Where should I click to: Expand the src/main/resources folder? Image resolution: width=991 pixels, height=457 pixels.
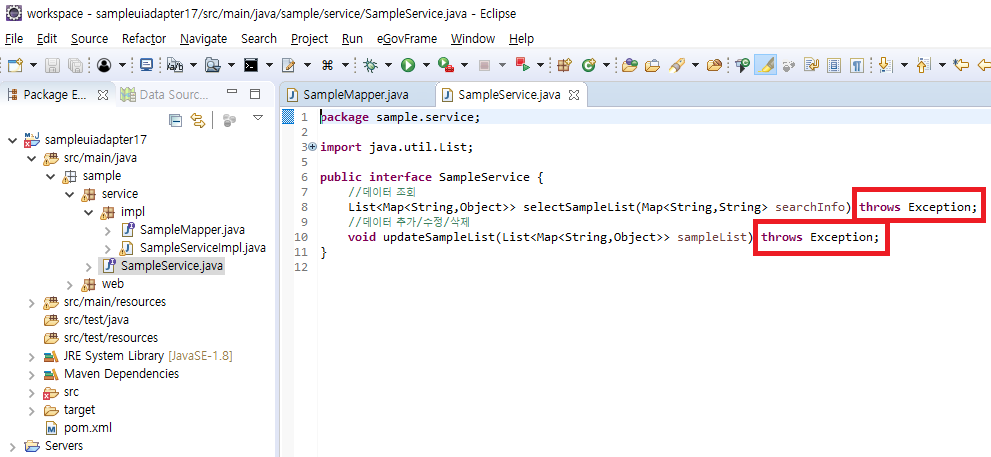pyautogui.click(x=31, y=302)
